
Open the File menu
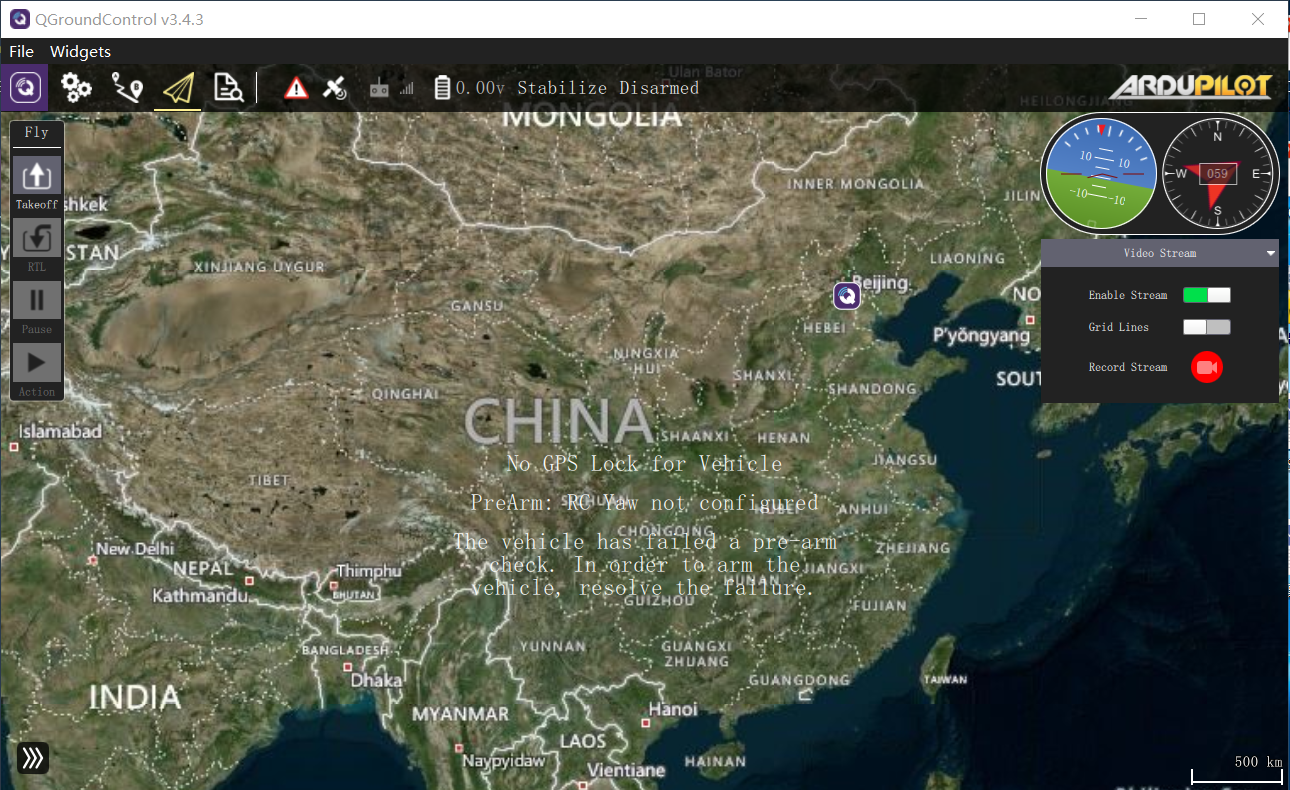pos(21,51)
